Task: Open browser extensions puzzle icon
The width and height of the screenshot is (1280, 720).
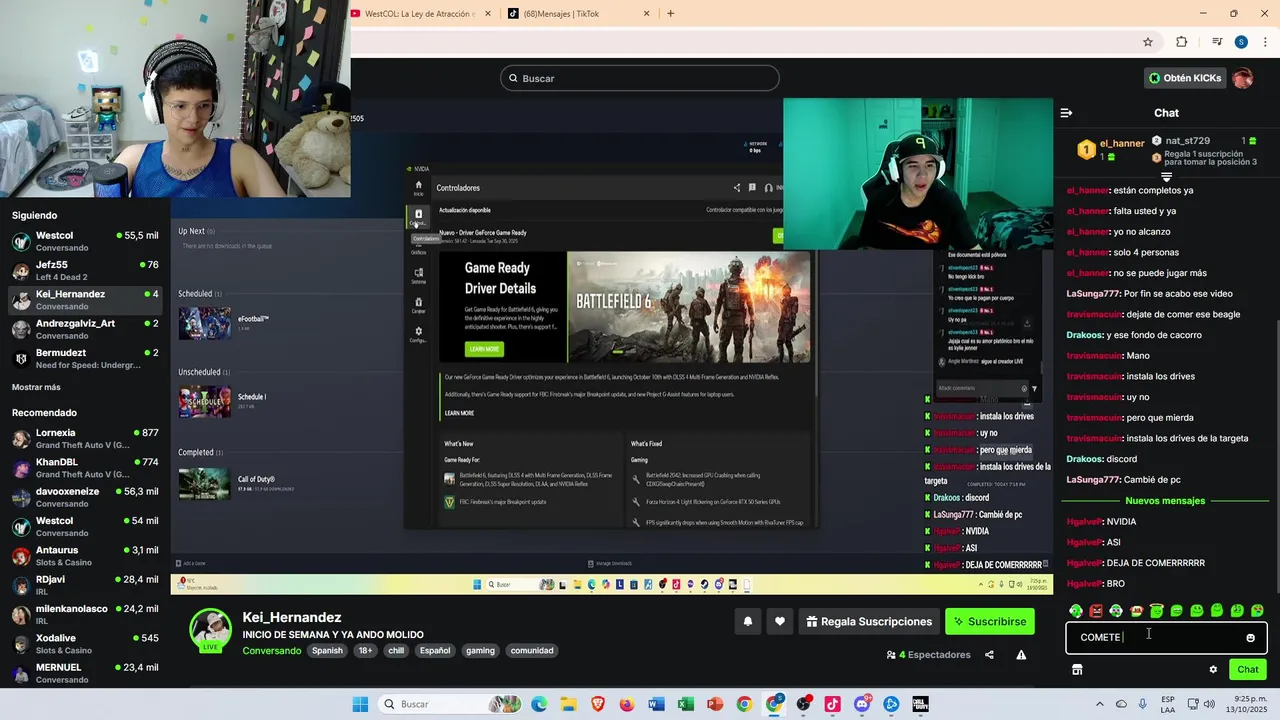Action: (1182, 42)
